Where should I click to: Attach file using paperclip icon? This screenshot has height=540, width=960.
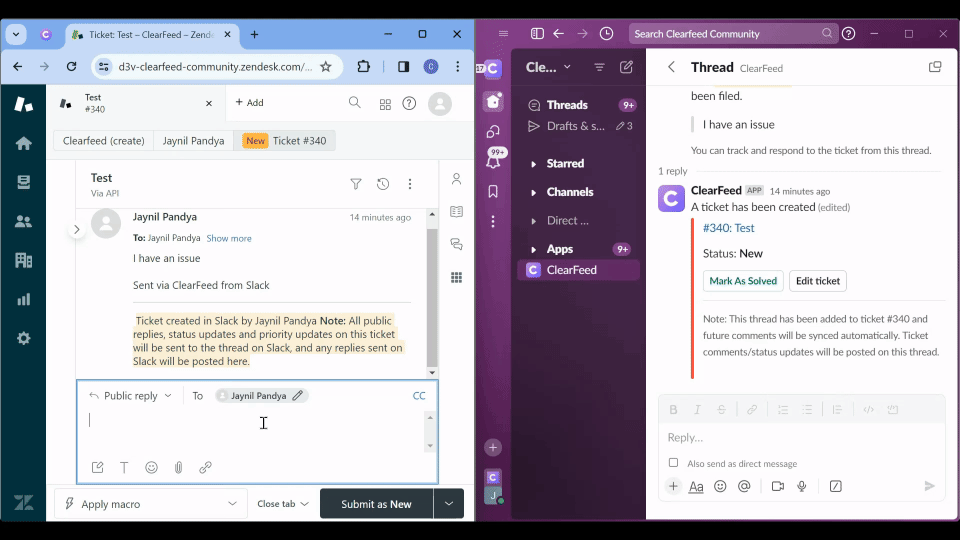pyautogui.click(x=178, y=467)
